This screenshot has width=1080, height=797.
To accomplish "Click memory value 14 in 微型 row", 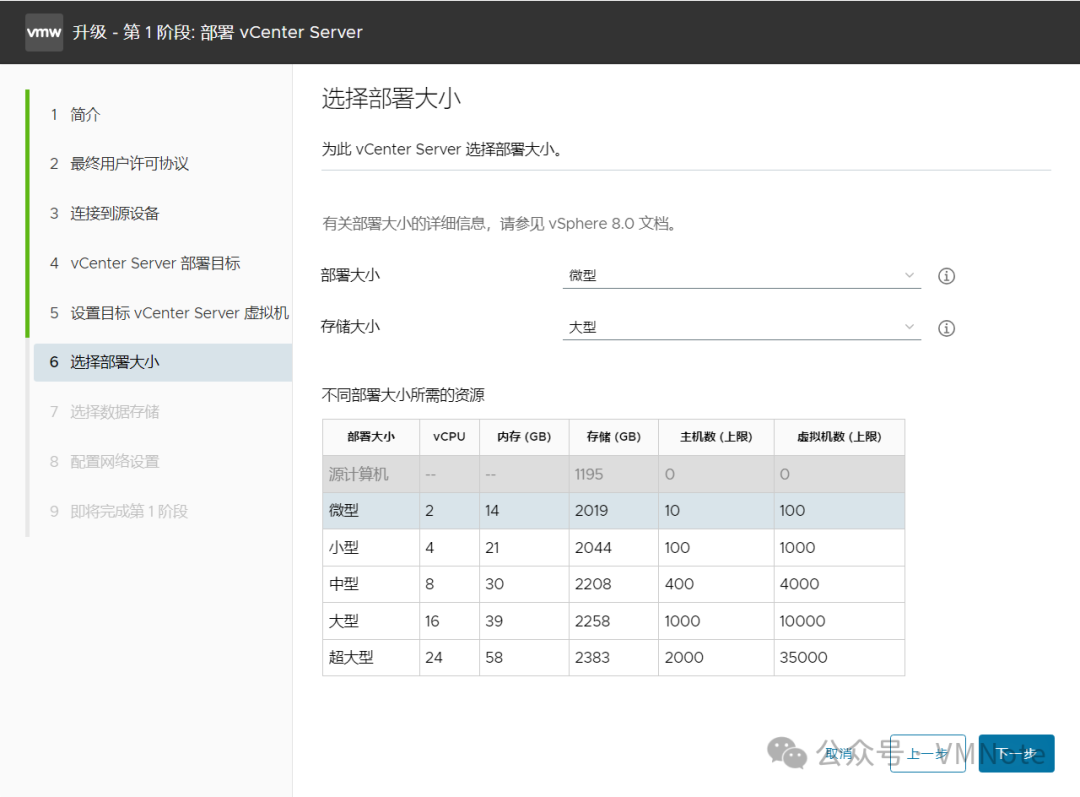I will point(492,510).
